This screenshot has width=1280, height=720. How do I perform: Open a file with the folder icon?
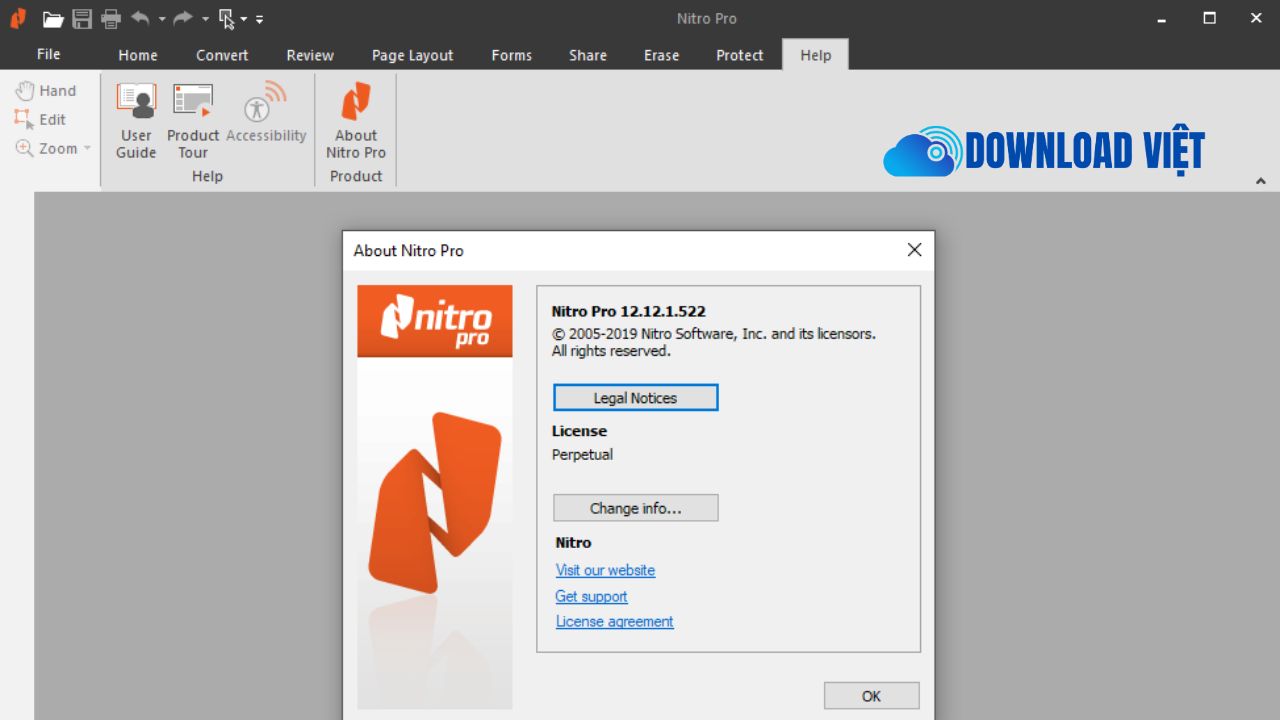[53, 18]
